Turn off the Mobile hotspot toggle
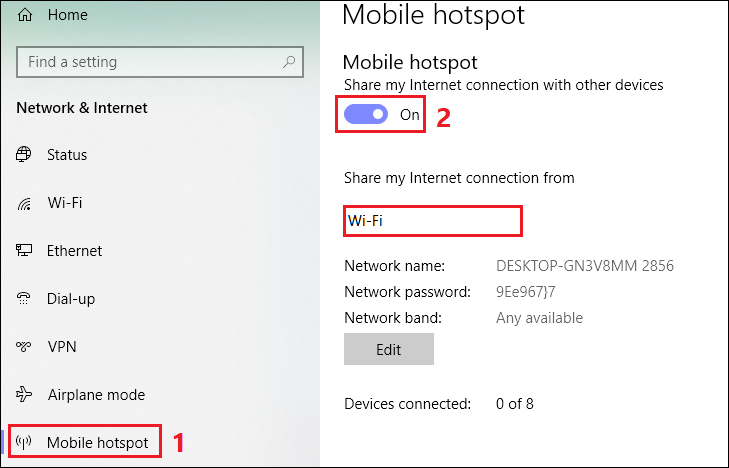Image resolution: width=729 pixels, height=468 pixels. [366, 114]
